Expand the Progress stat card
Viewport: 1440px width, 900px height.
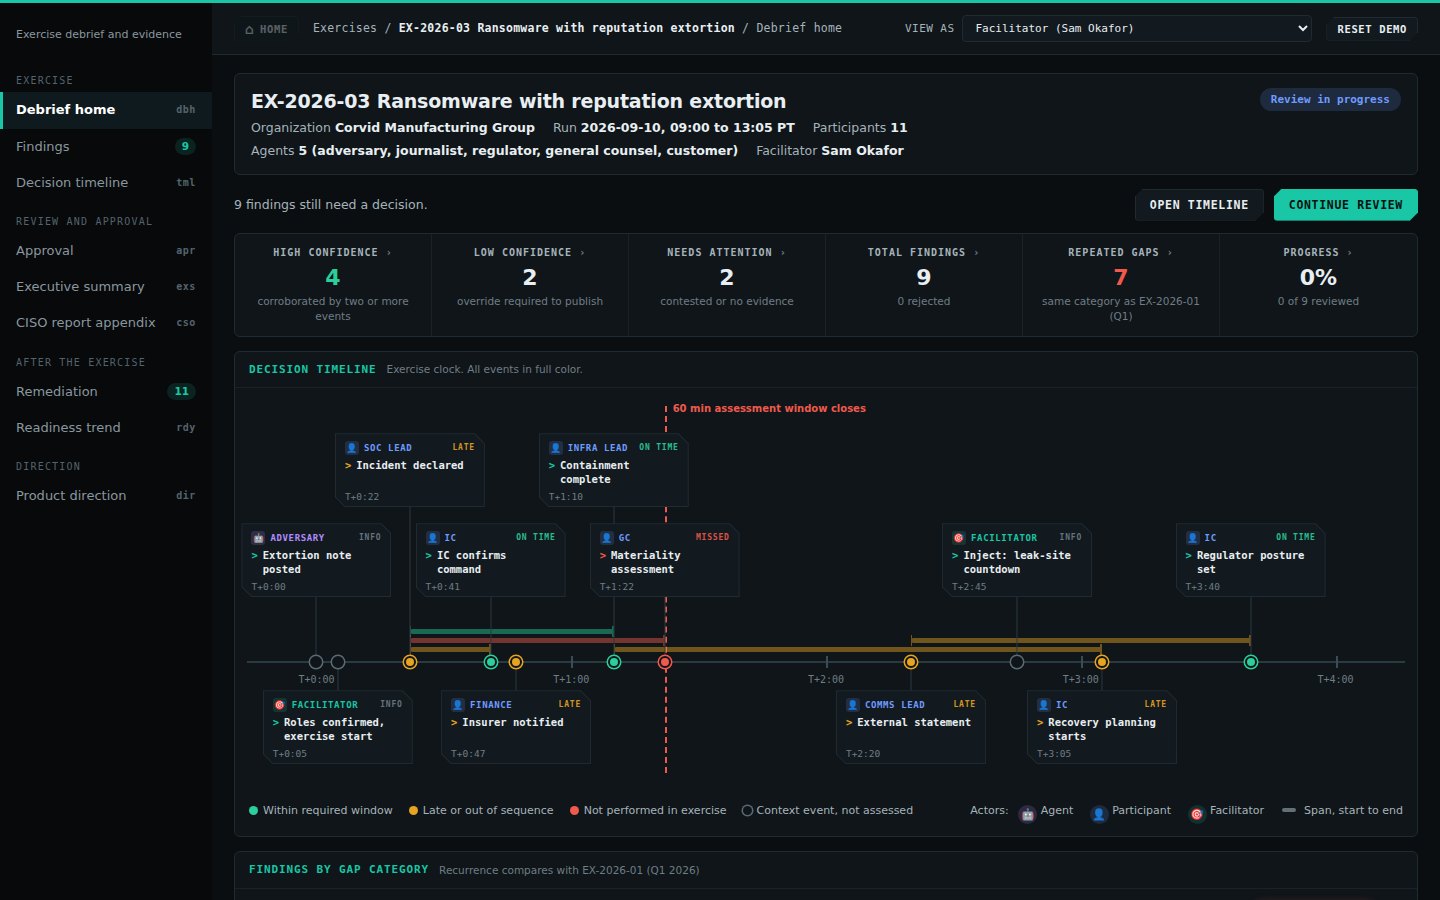coord(1318,285)
